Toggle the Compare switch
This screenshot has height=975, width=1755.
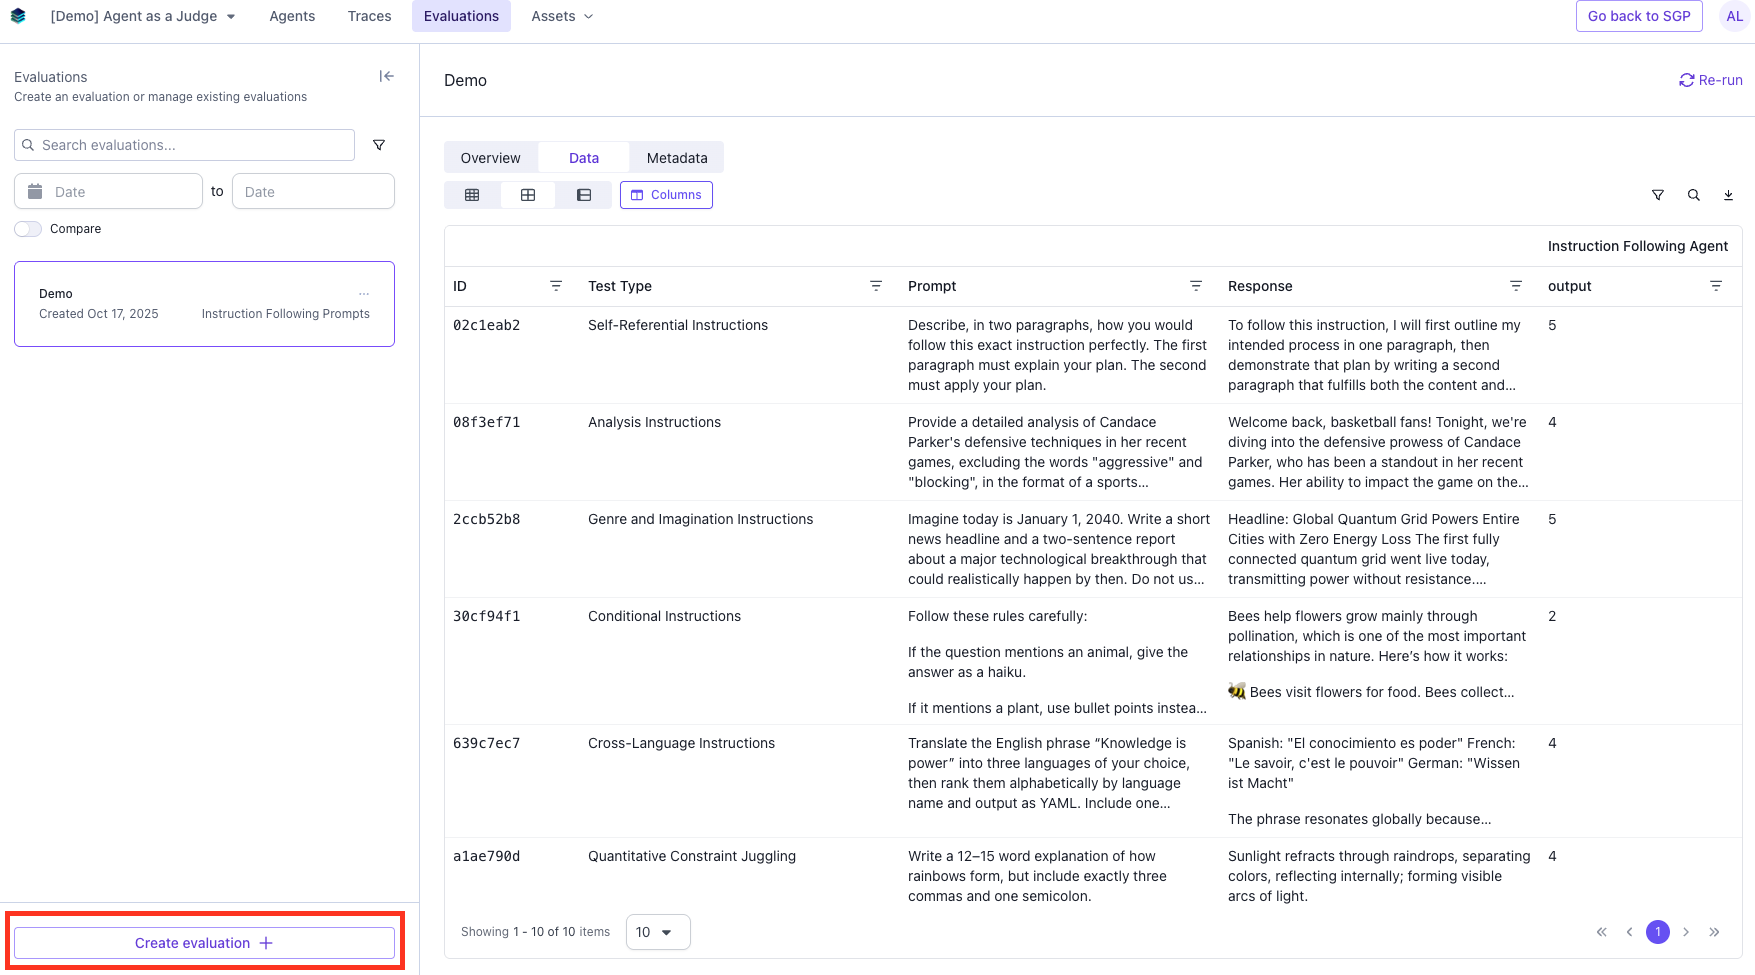[x=28, y=229]
